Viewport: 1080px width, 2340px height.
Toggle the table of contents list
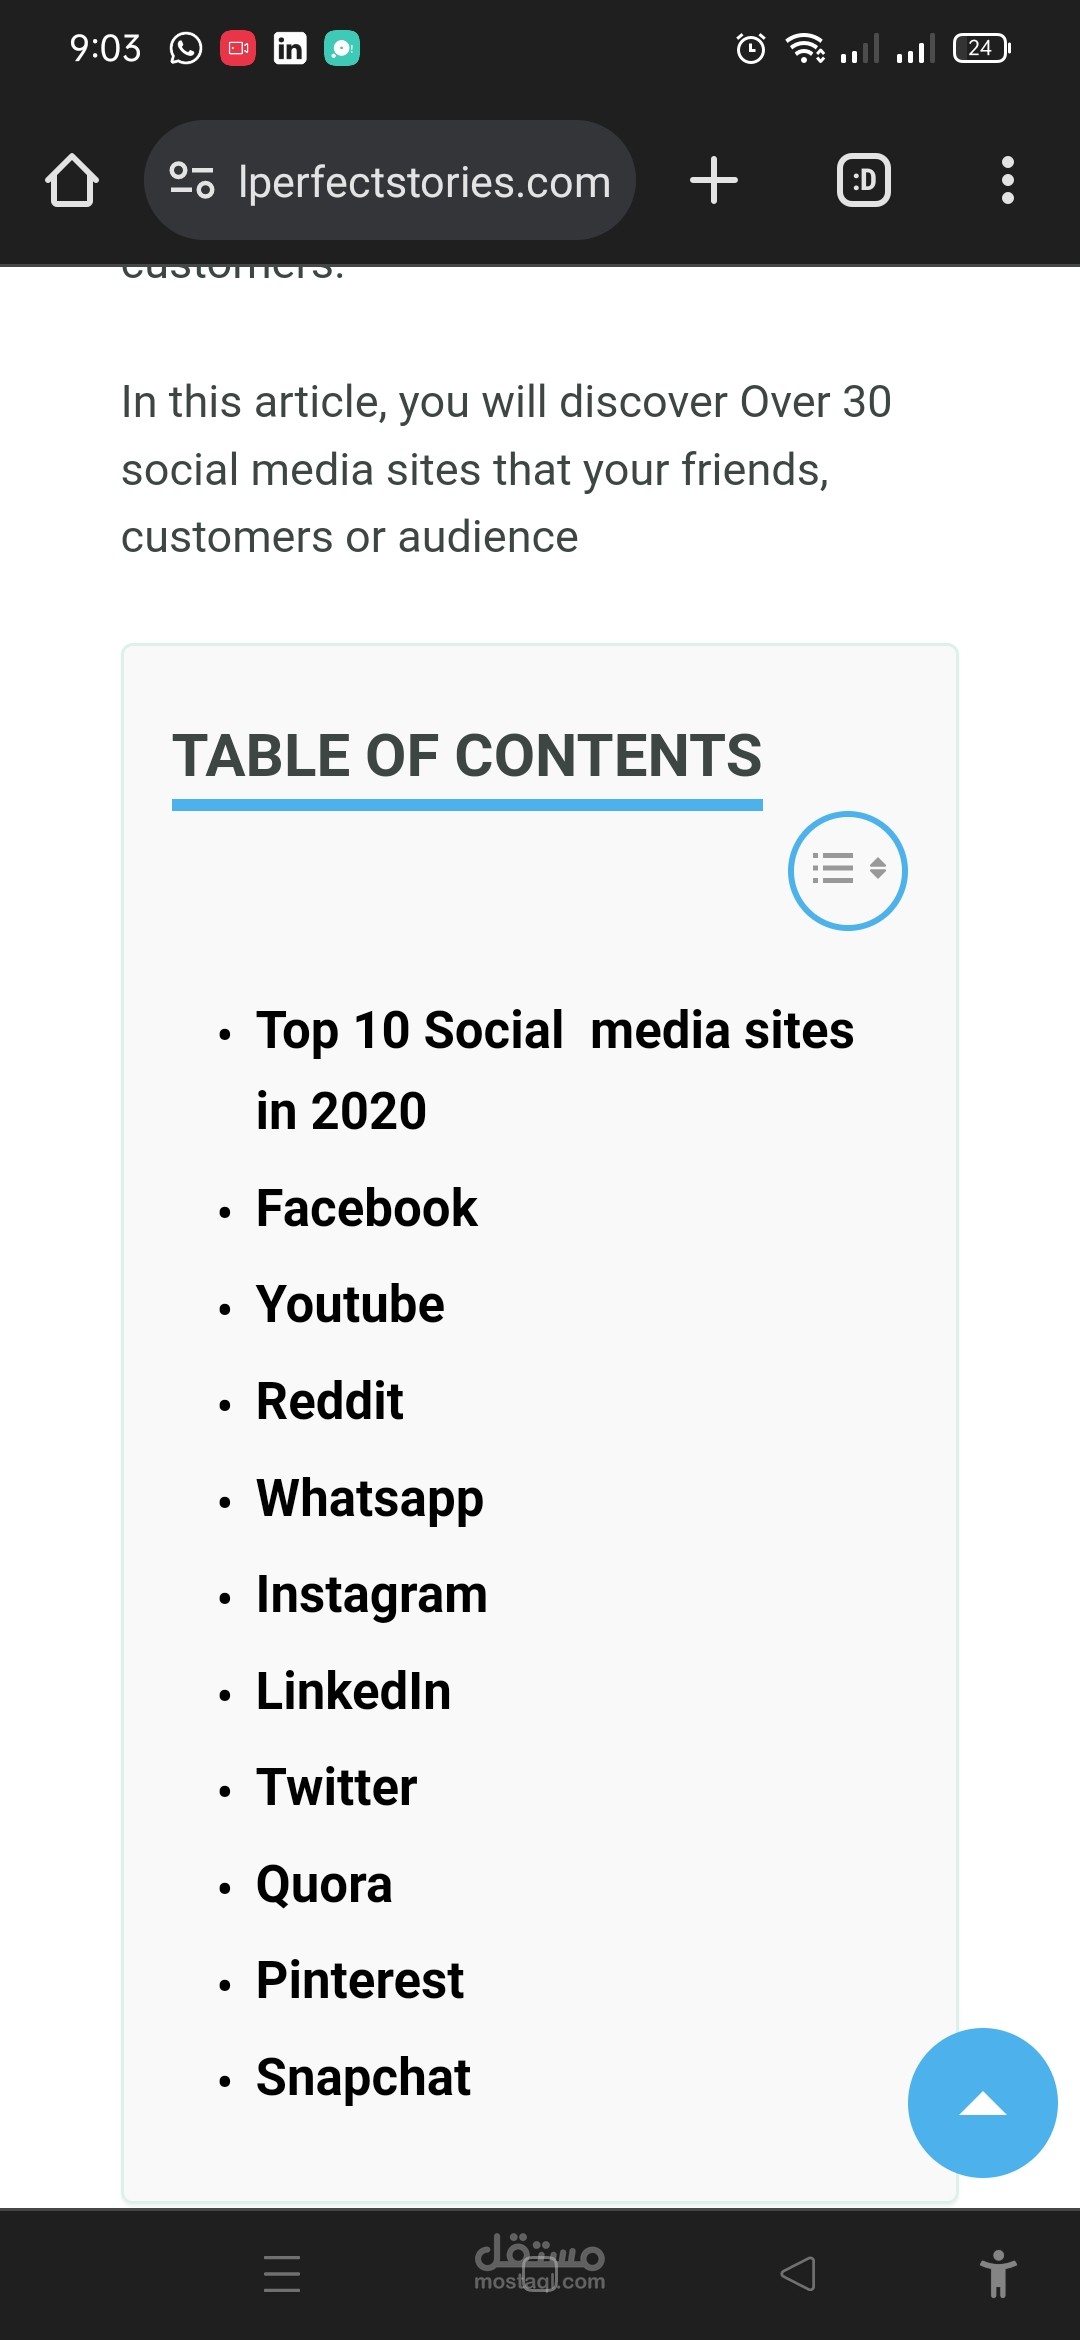coord(848,870)
